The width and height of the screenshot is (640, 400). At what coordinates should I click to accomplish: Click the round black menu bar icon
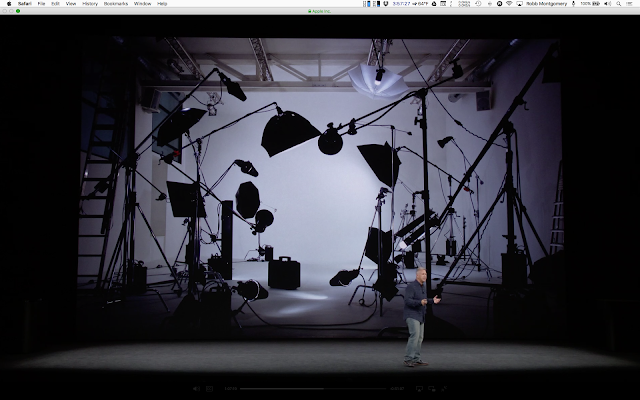tap(499, 4)
